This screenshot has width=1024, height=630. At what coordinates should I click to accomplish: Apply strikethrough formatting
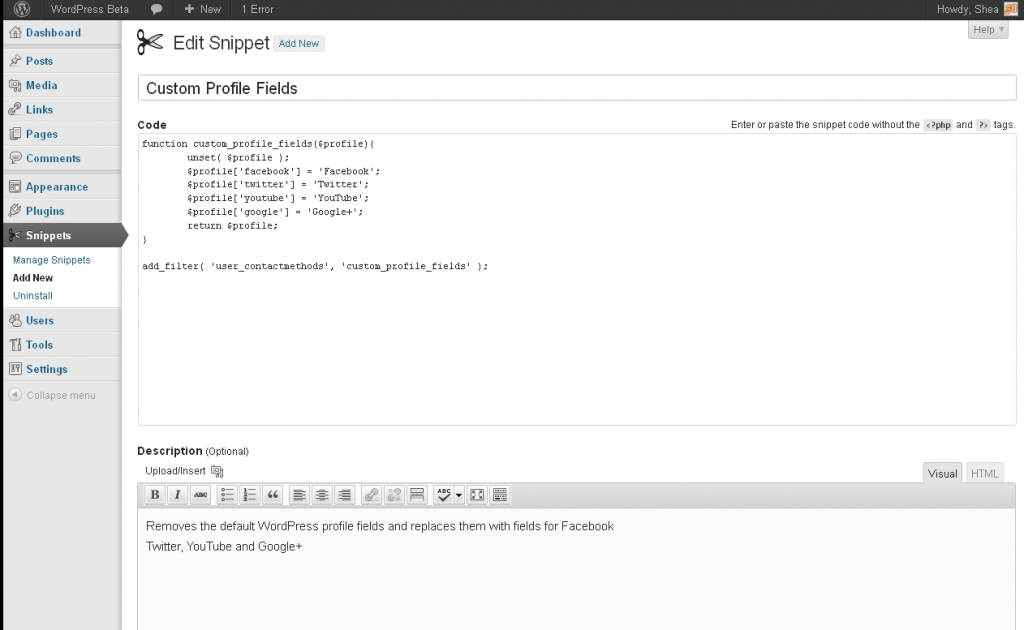(x=201, y=495)
